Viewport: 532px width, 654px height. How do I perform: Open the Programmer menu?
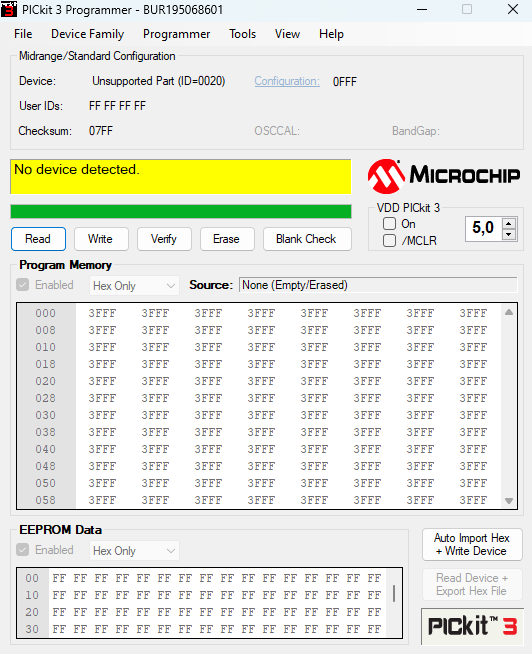click(x=176, y=34)
